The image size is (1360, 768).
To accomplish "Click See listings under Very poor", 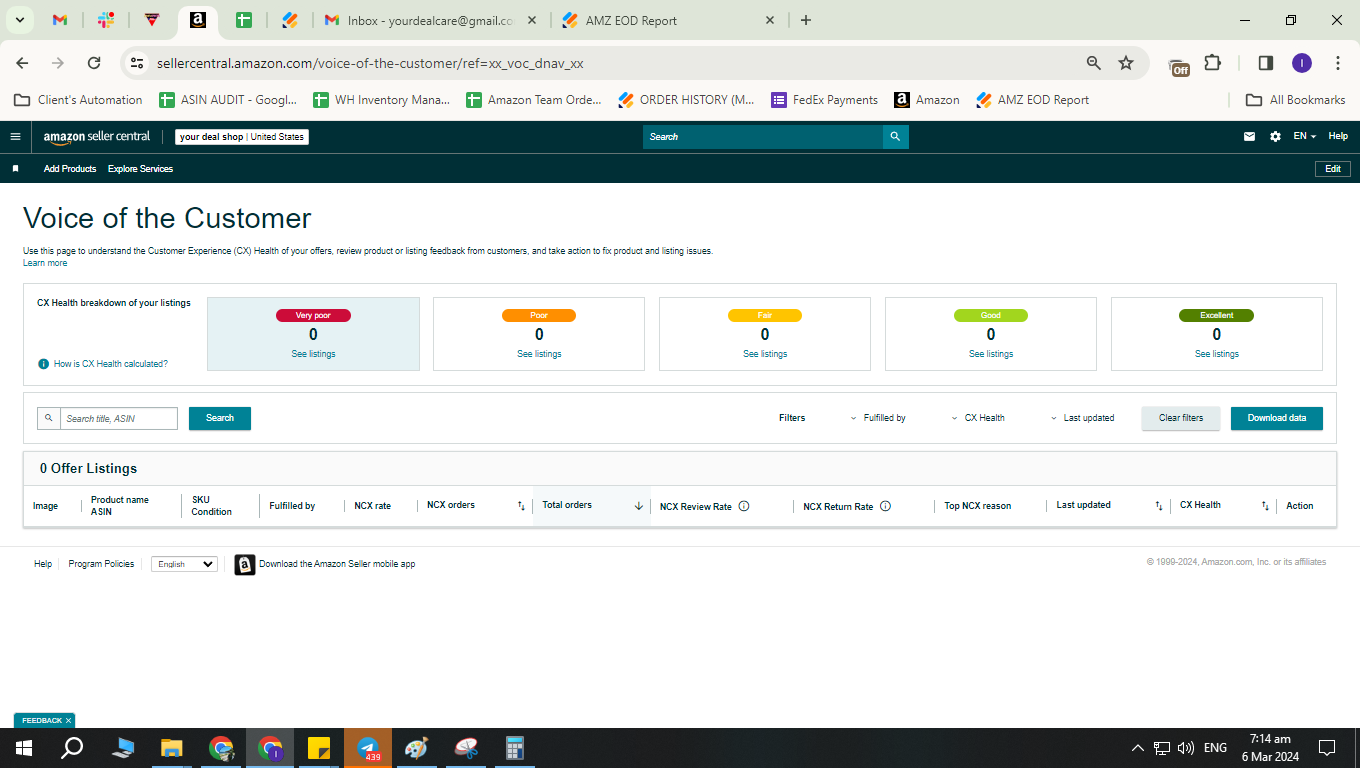I will click(313, 354).
